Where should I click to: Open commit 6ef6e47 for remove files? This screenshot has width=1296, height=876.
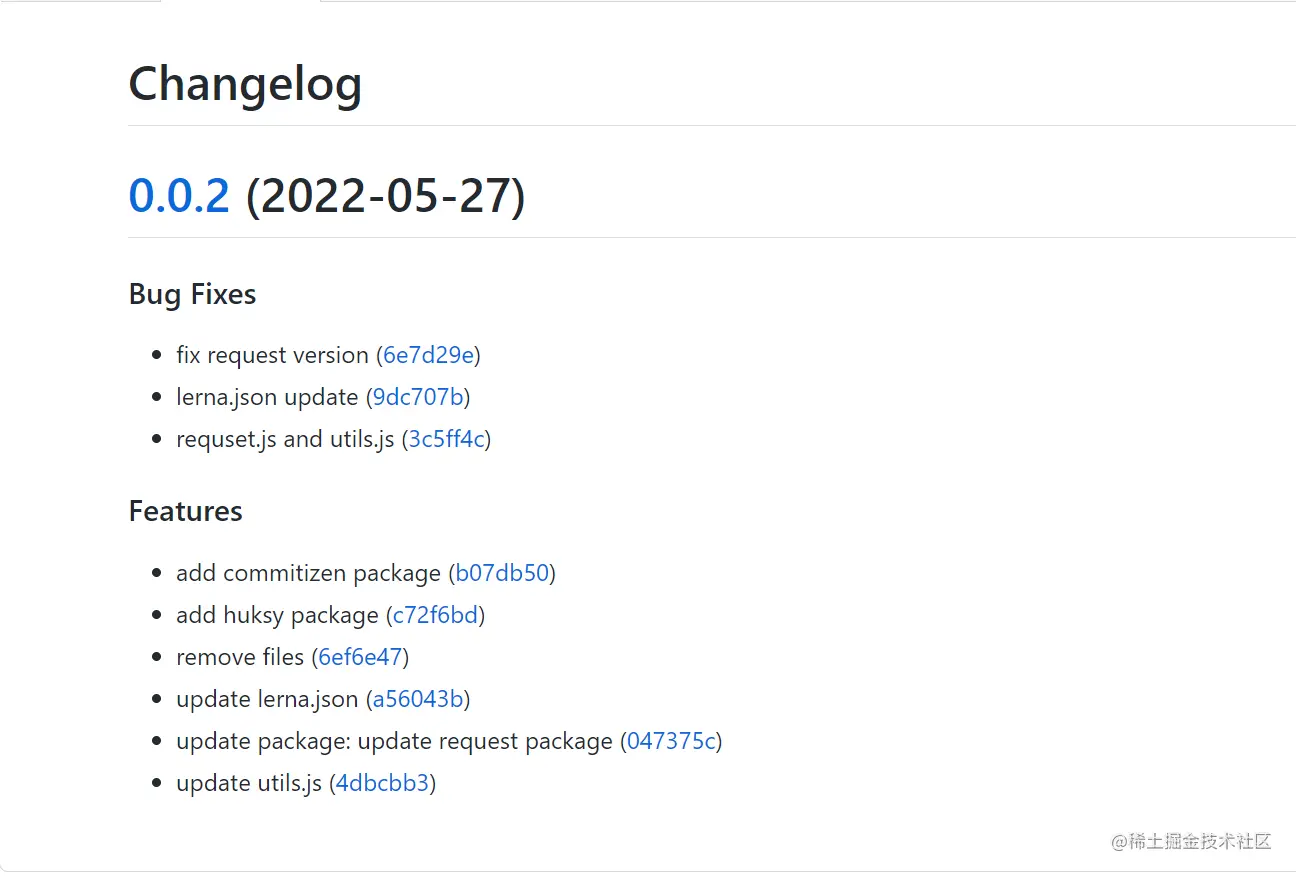(x=360, y=657)
